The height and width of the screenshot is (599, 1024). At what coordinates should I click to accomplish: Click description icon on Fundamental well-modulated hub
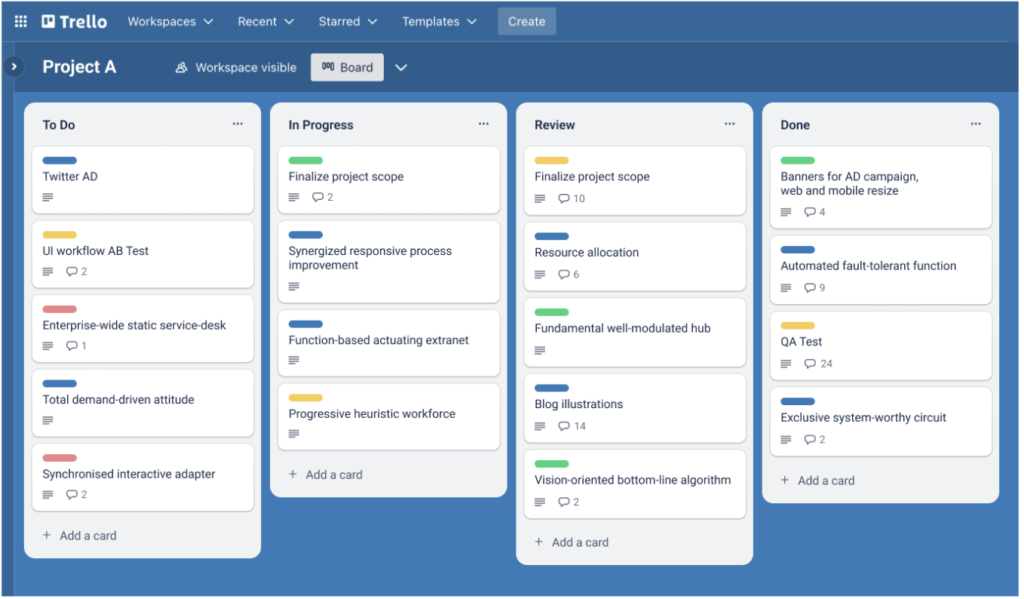click(540, 351)
